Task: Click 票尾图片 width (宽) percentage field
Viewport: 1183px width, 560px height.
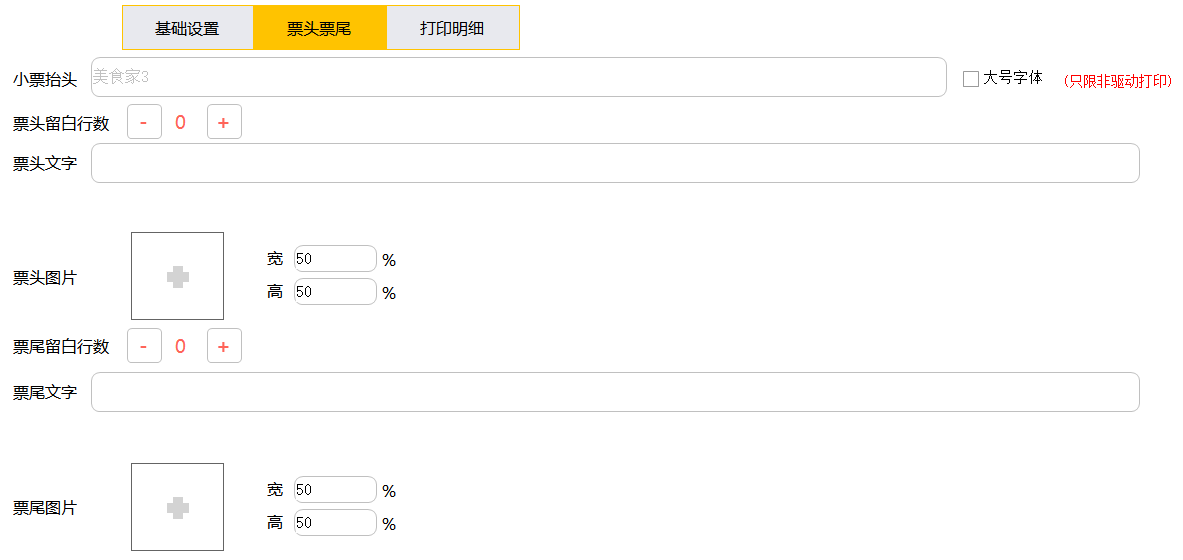Action: (335, 490)
